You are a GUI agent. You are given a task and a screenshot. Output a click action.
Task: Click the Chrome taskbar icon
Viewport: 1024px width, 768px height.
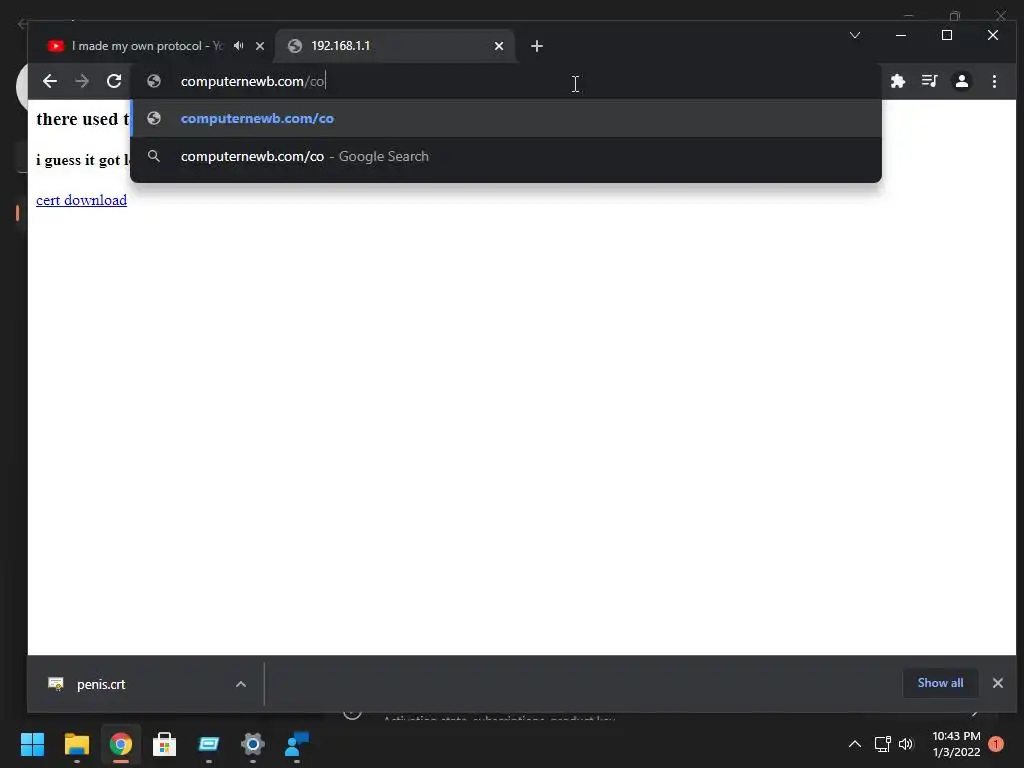pyautogui.click(x=121, y=744)
